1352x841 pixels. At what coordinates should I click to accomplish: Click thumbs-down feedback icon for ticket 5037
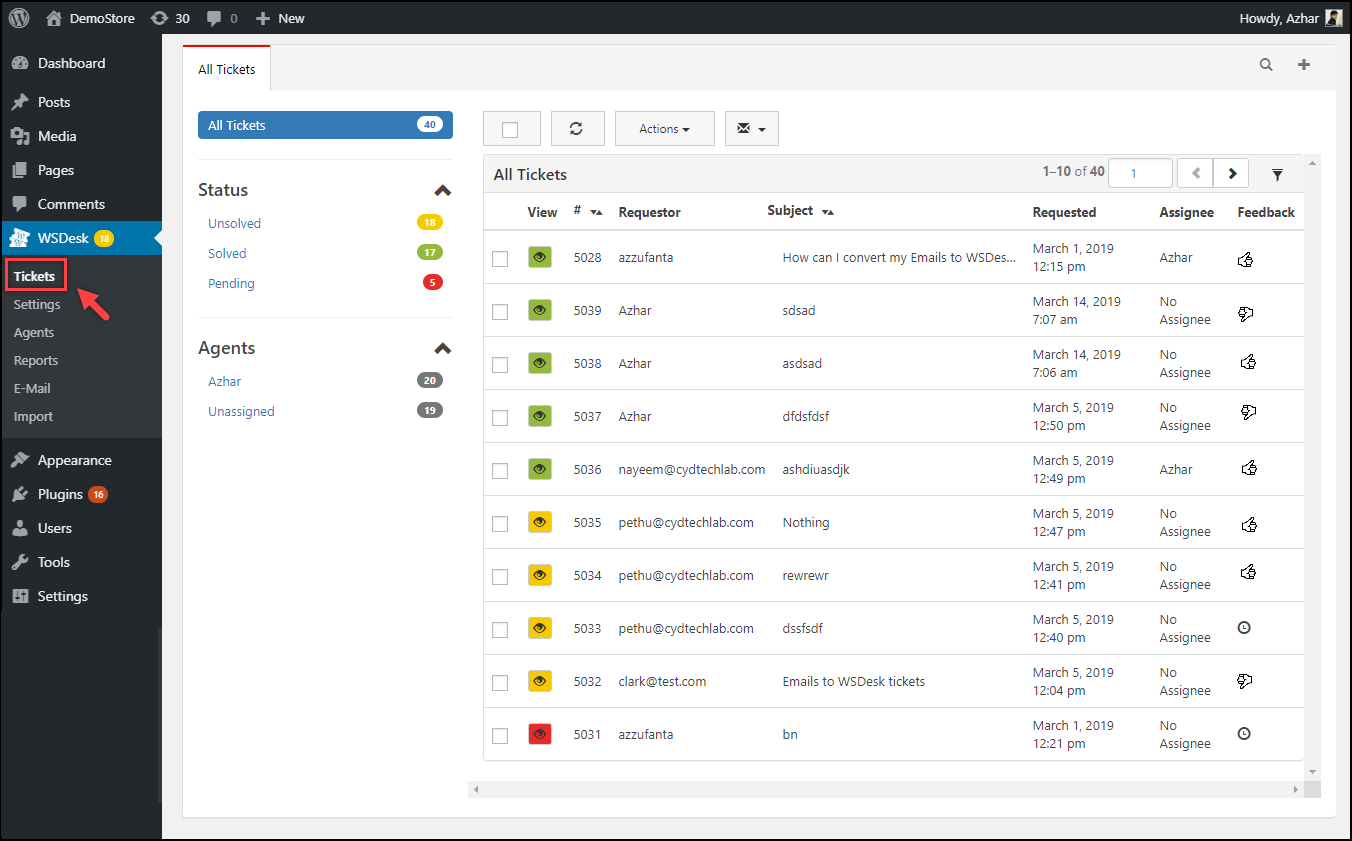1248,411
